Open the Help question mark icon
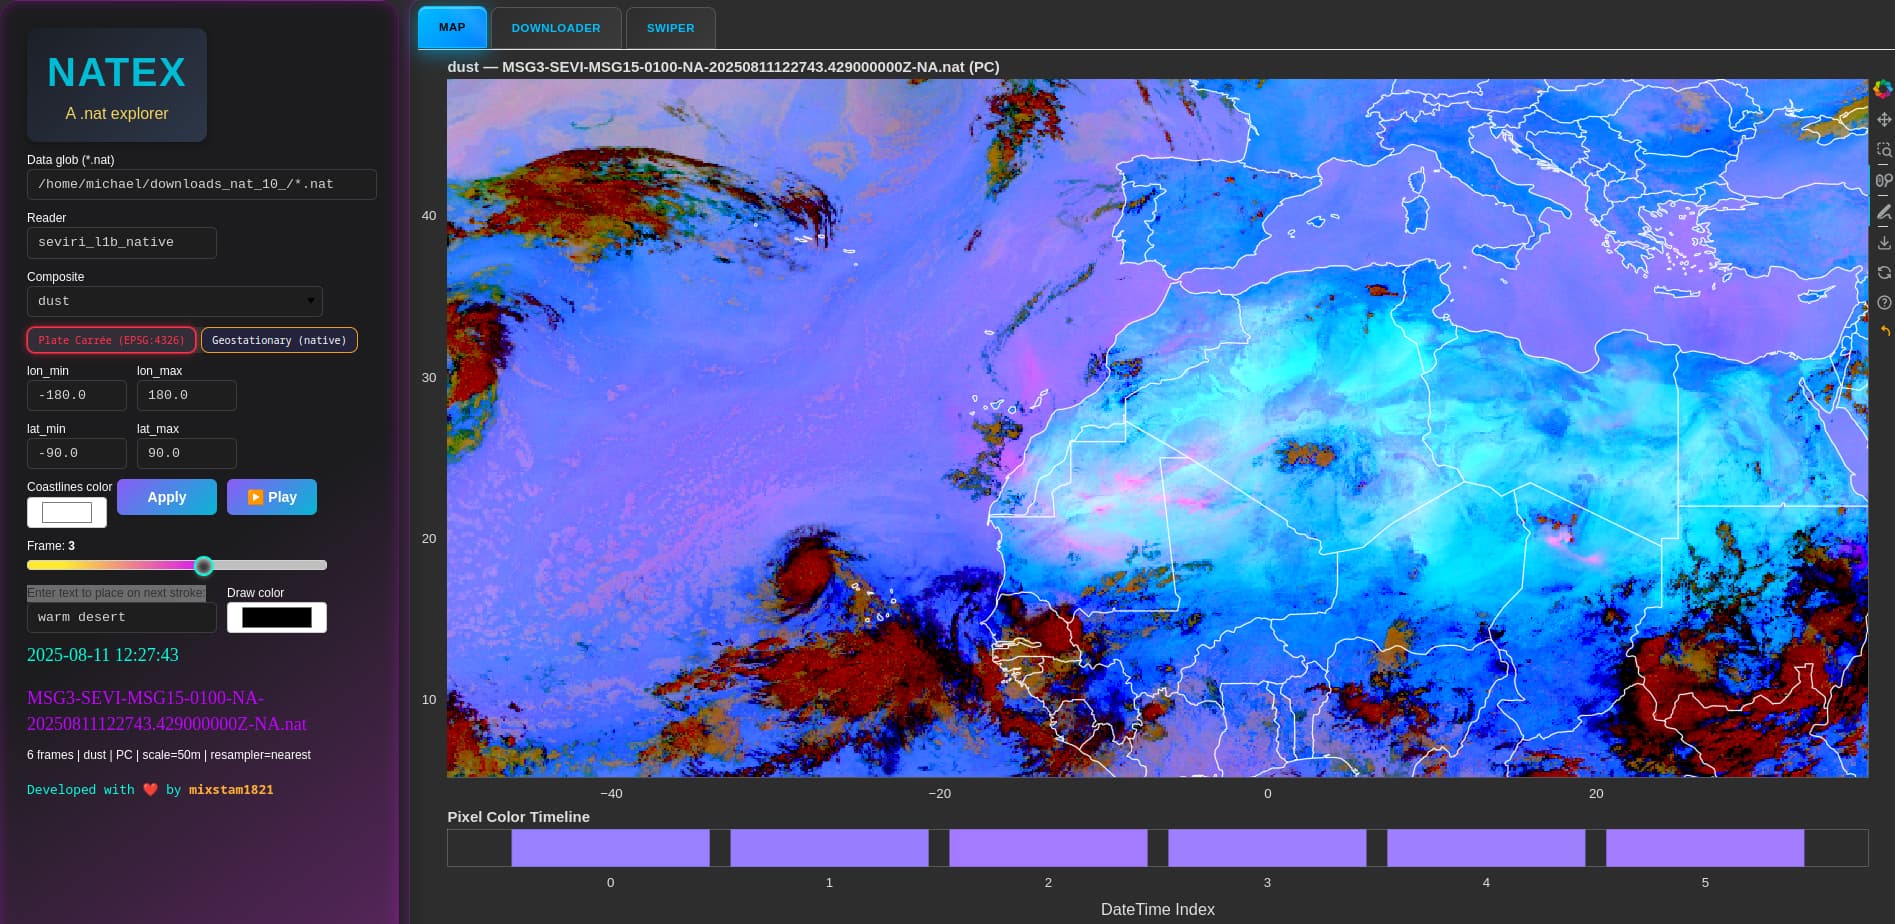This screenshot has width=1895, height=924. (1884, 302)
